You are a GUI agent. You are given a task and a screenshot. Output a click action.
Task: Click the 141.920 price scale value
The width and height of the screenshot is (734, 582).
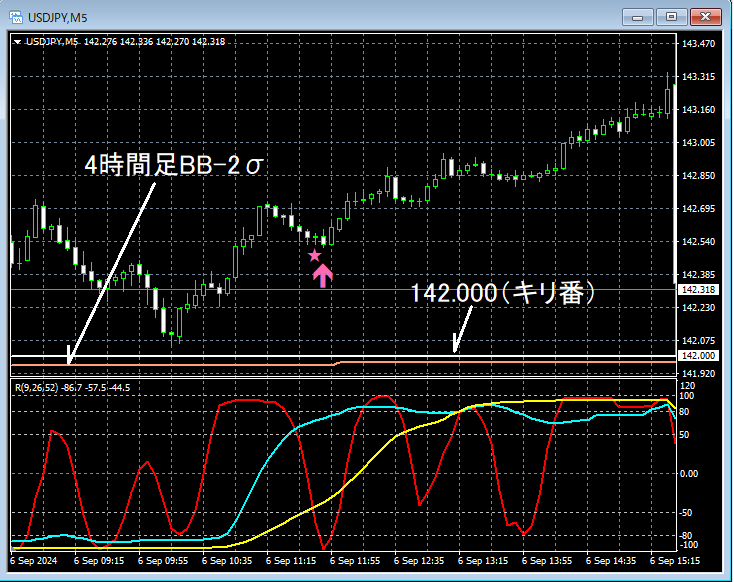tap(698, 374)
